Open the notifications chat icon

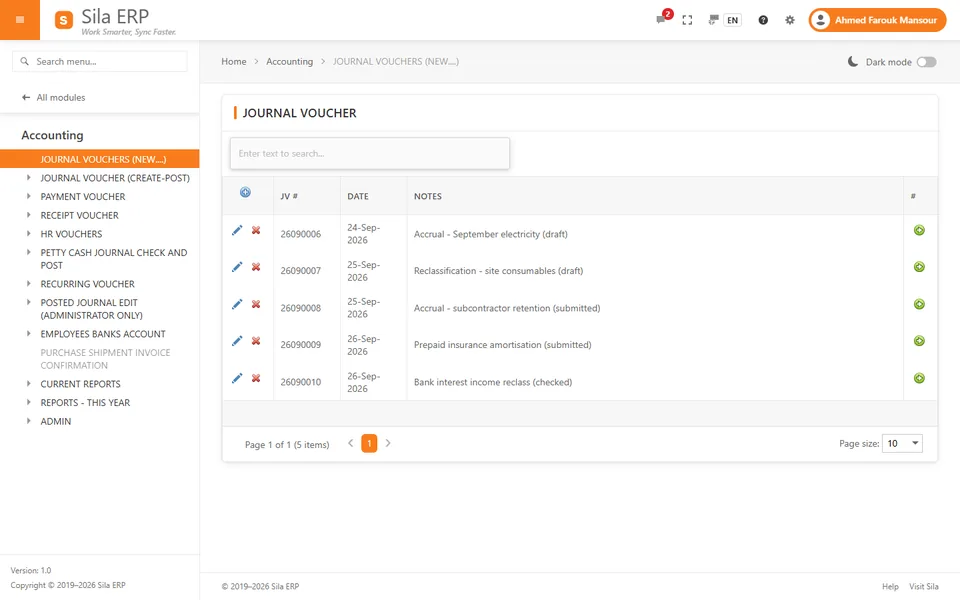click(x=661, y=20)
